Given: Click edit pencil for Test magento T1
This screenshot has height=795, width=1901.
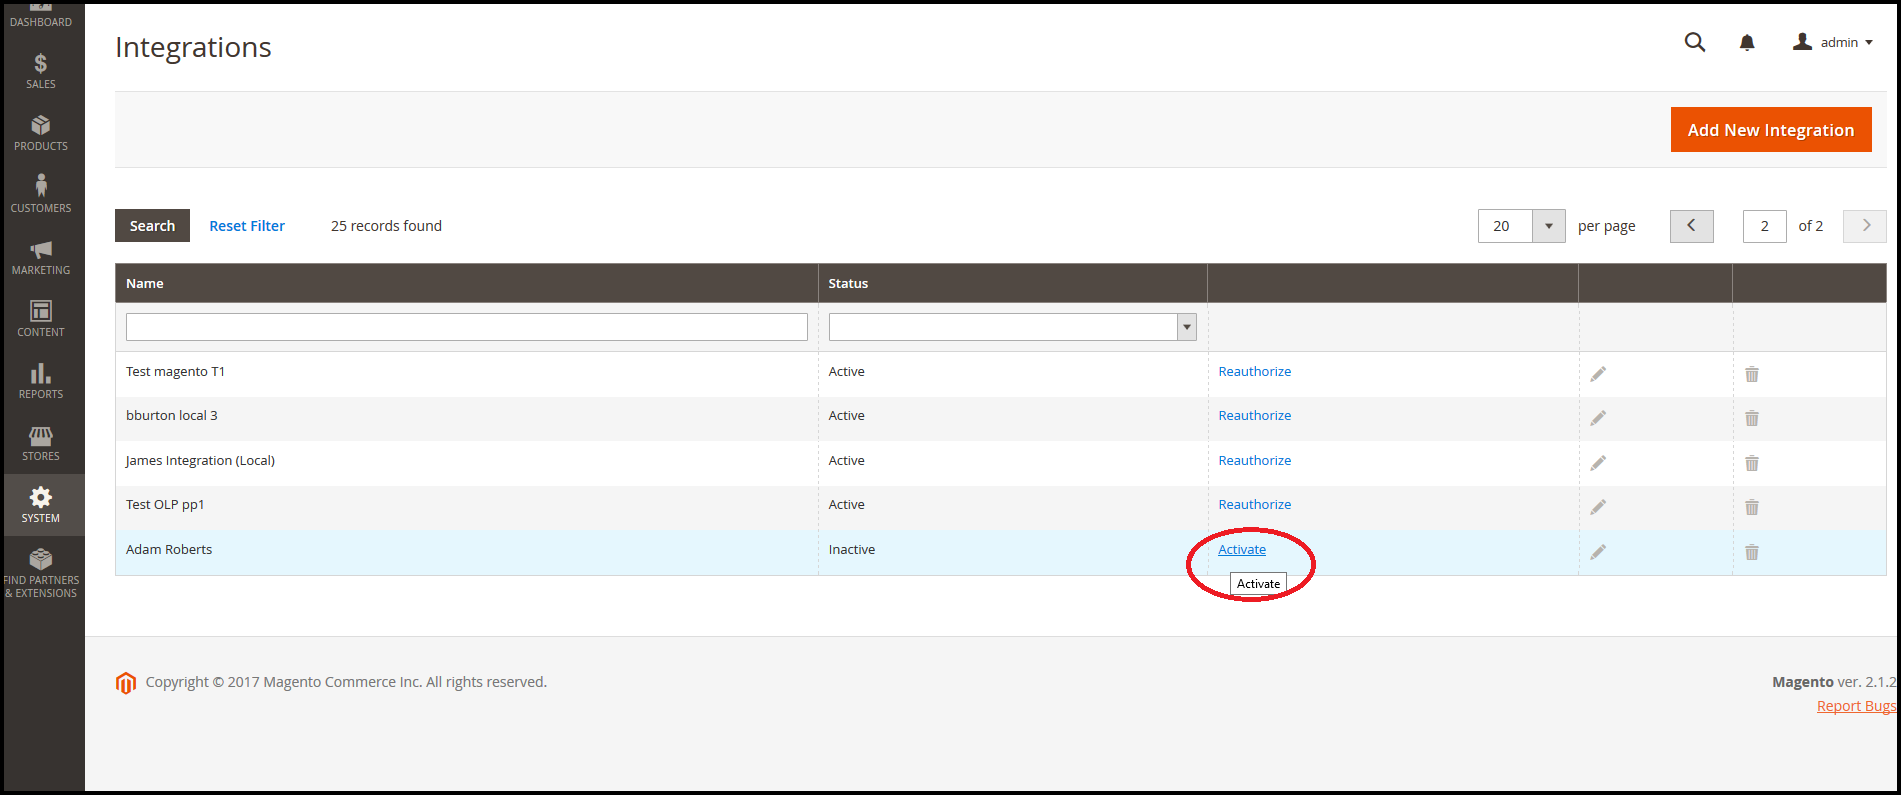Looking at the screenshot, I should [x=1598, y=374].
